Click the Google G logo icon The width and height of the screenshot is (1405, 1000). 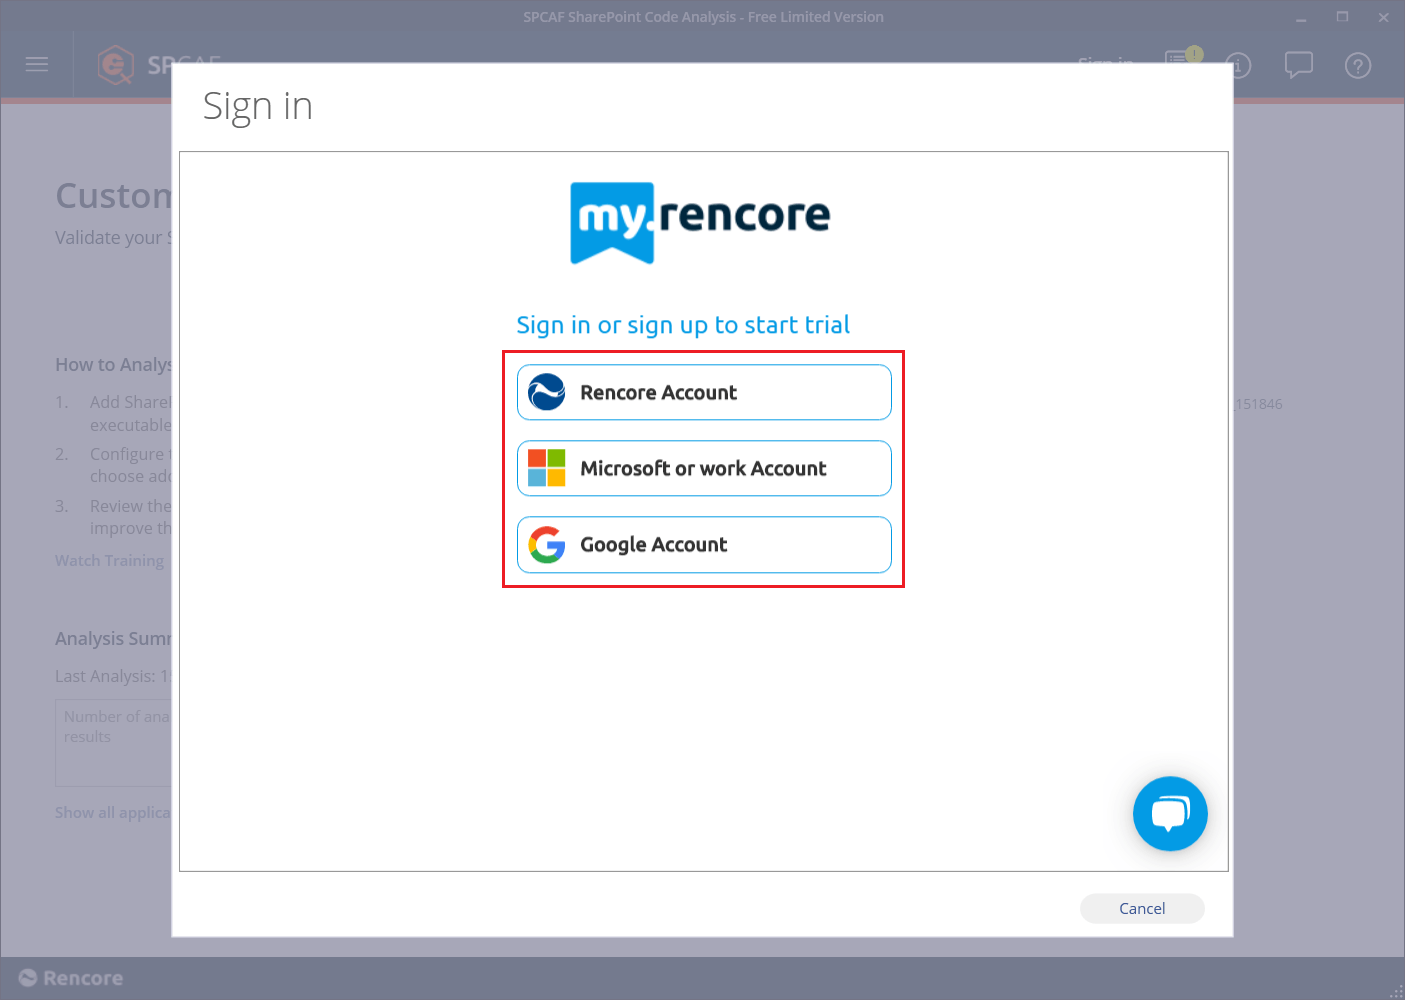coord(547,544)
